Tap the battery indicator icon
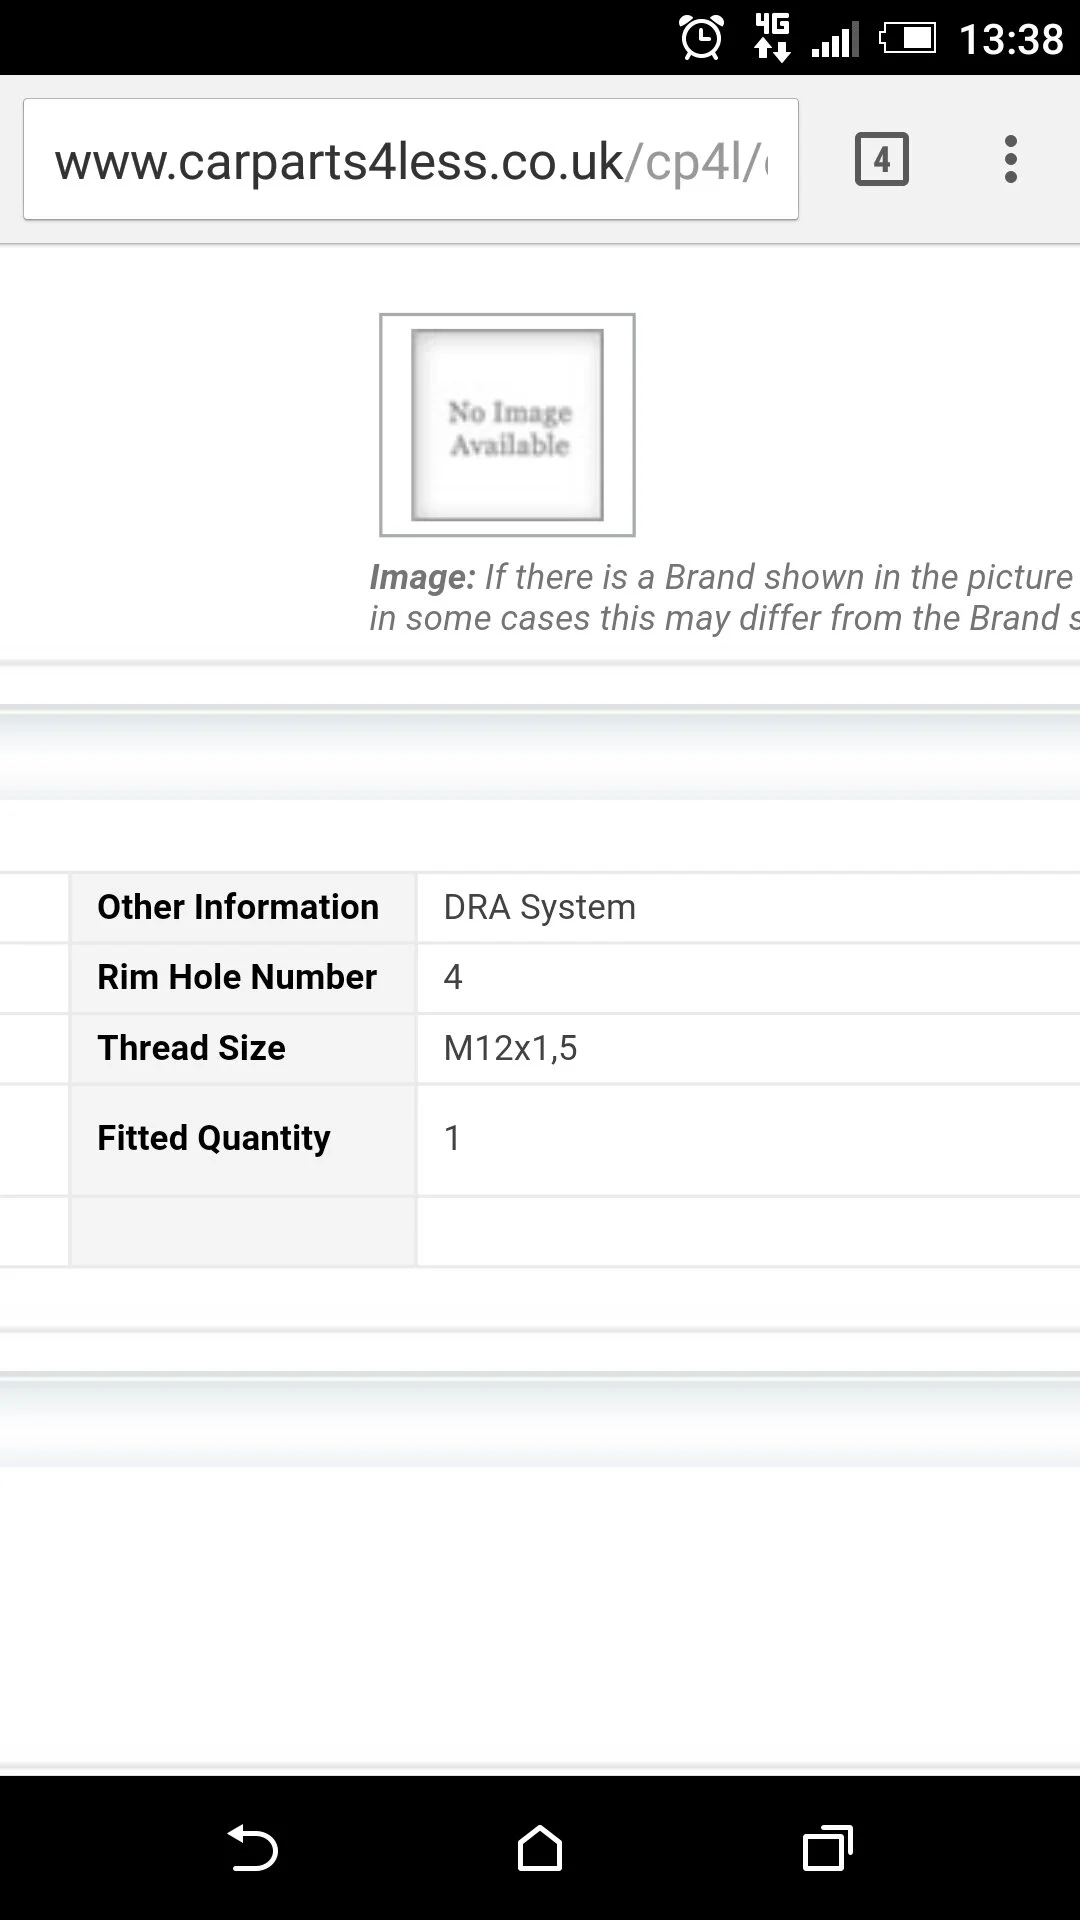 pos(907,38)
